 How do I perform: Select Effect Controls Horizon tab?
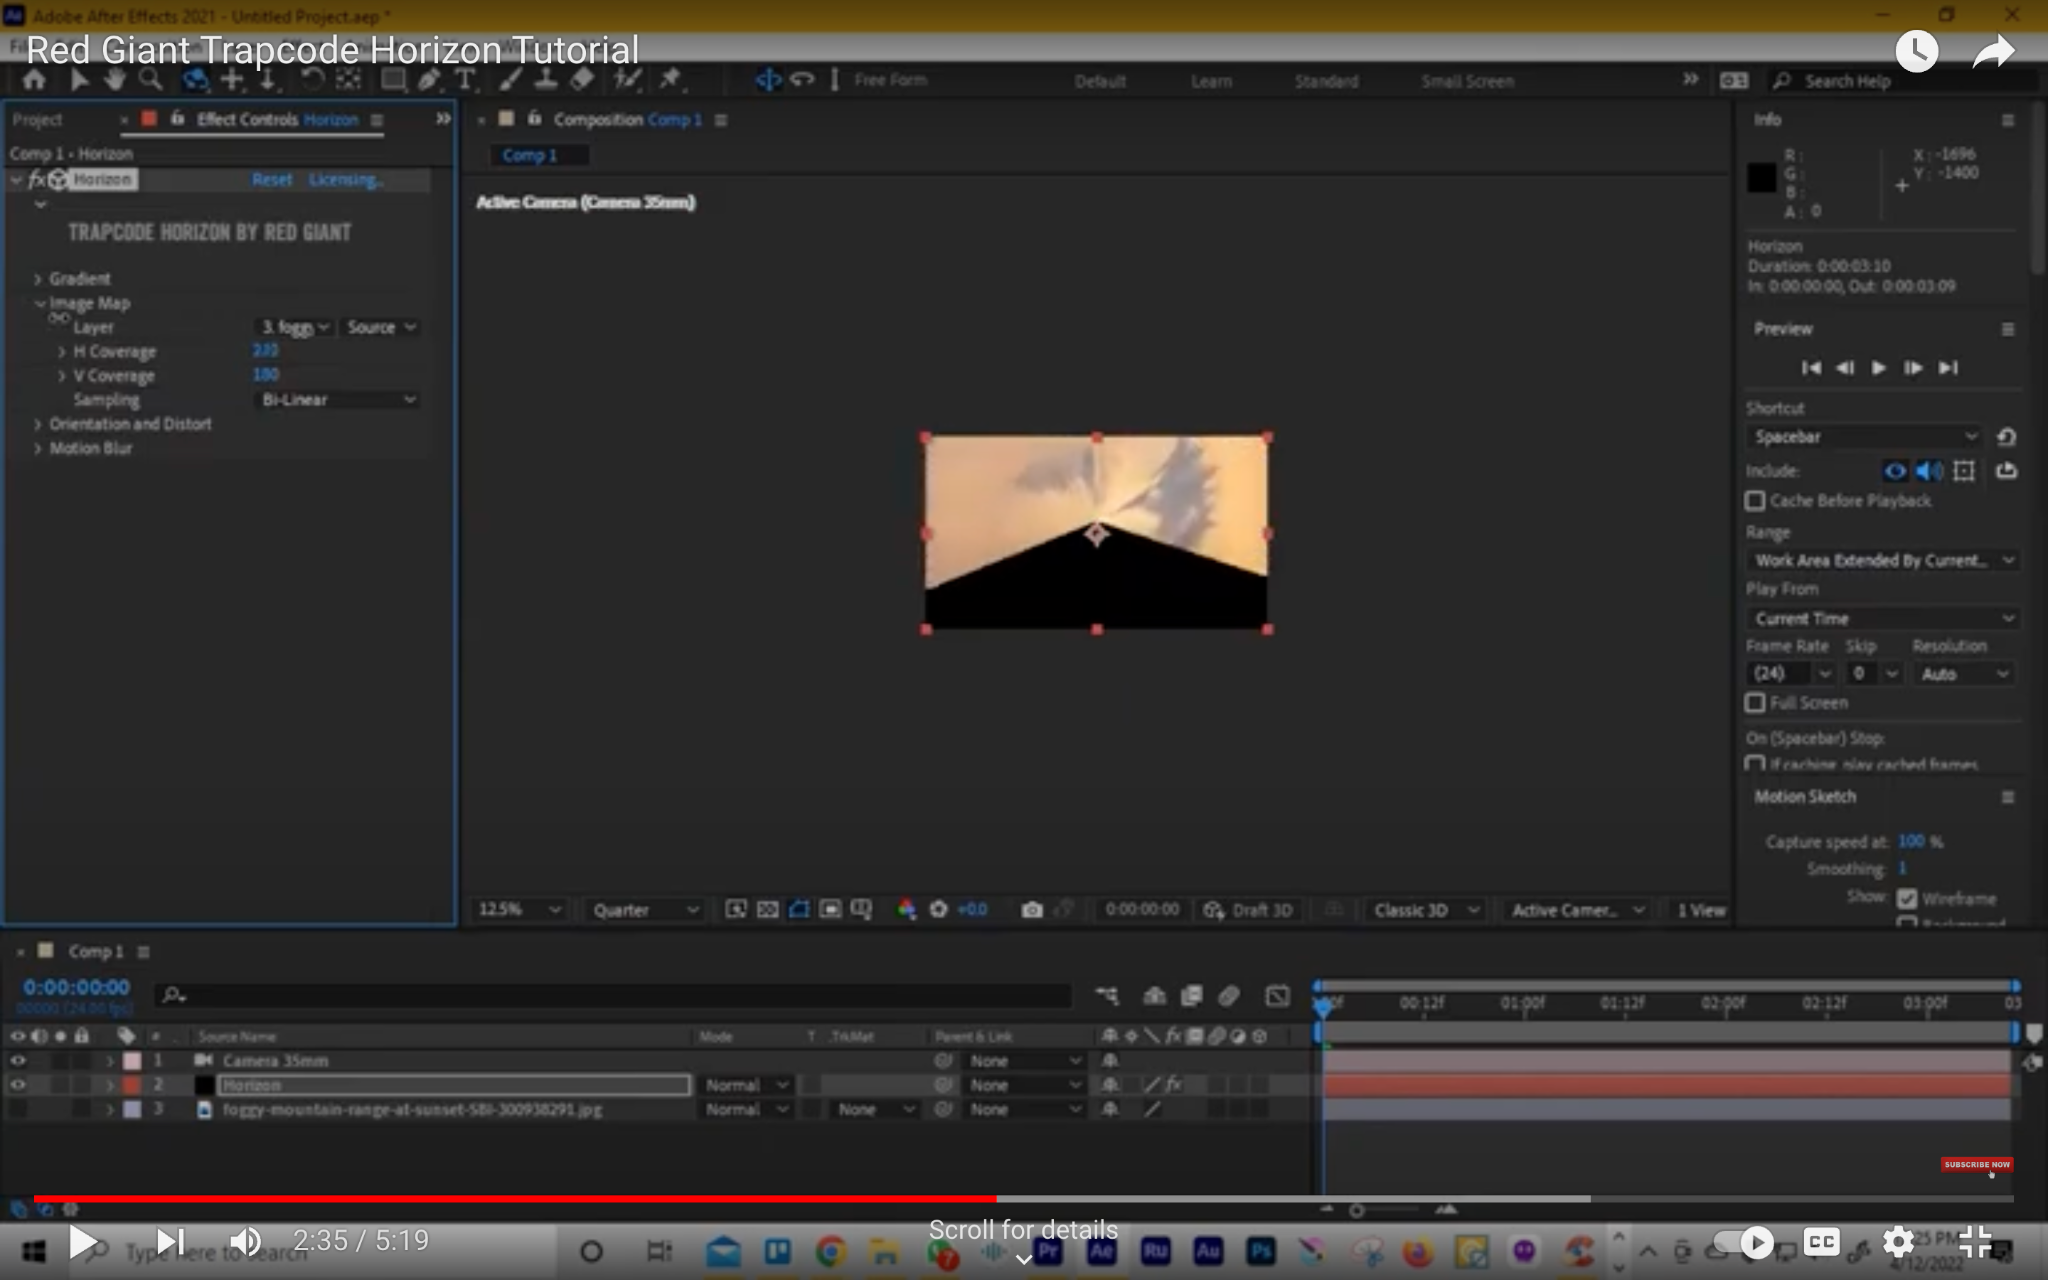pos(277,120)
